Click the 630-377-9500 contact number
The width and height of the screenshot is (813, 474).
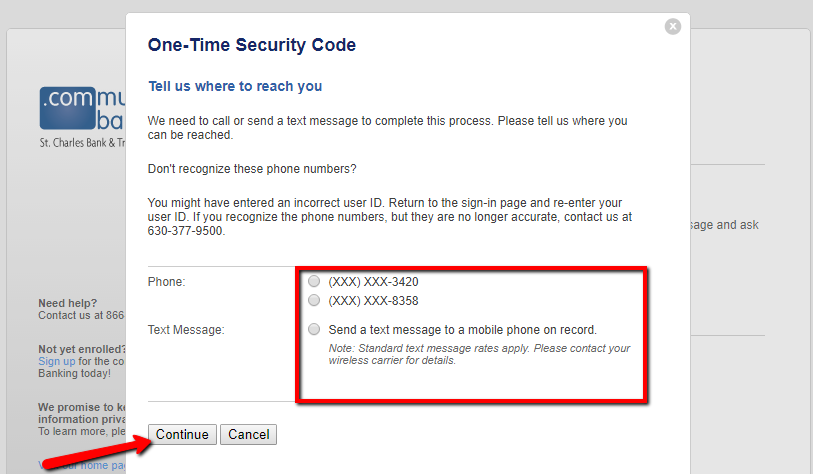coord(185,231)
